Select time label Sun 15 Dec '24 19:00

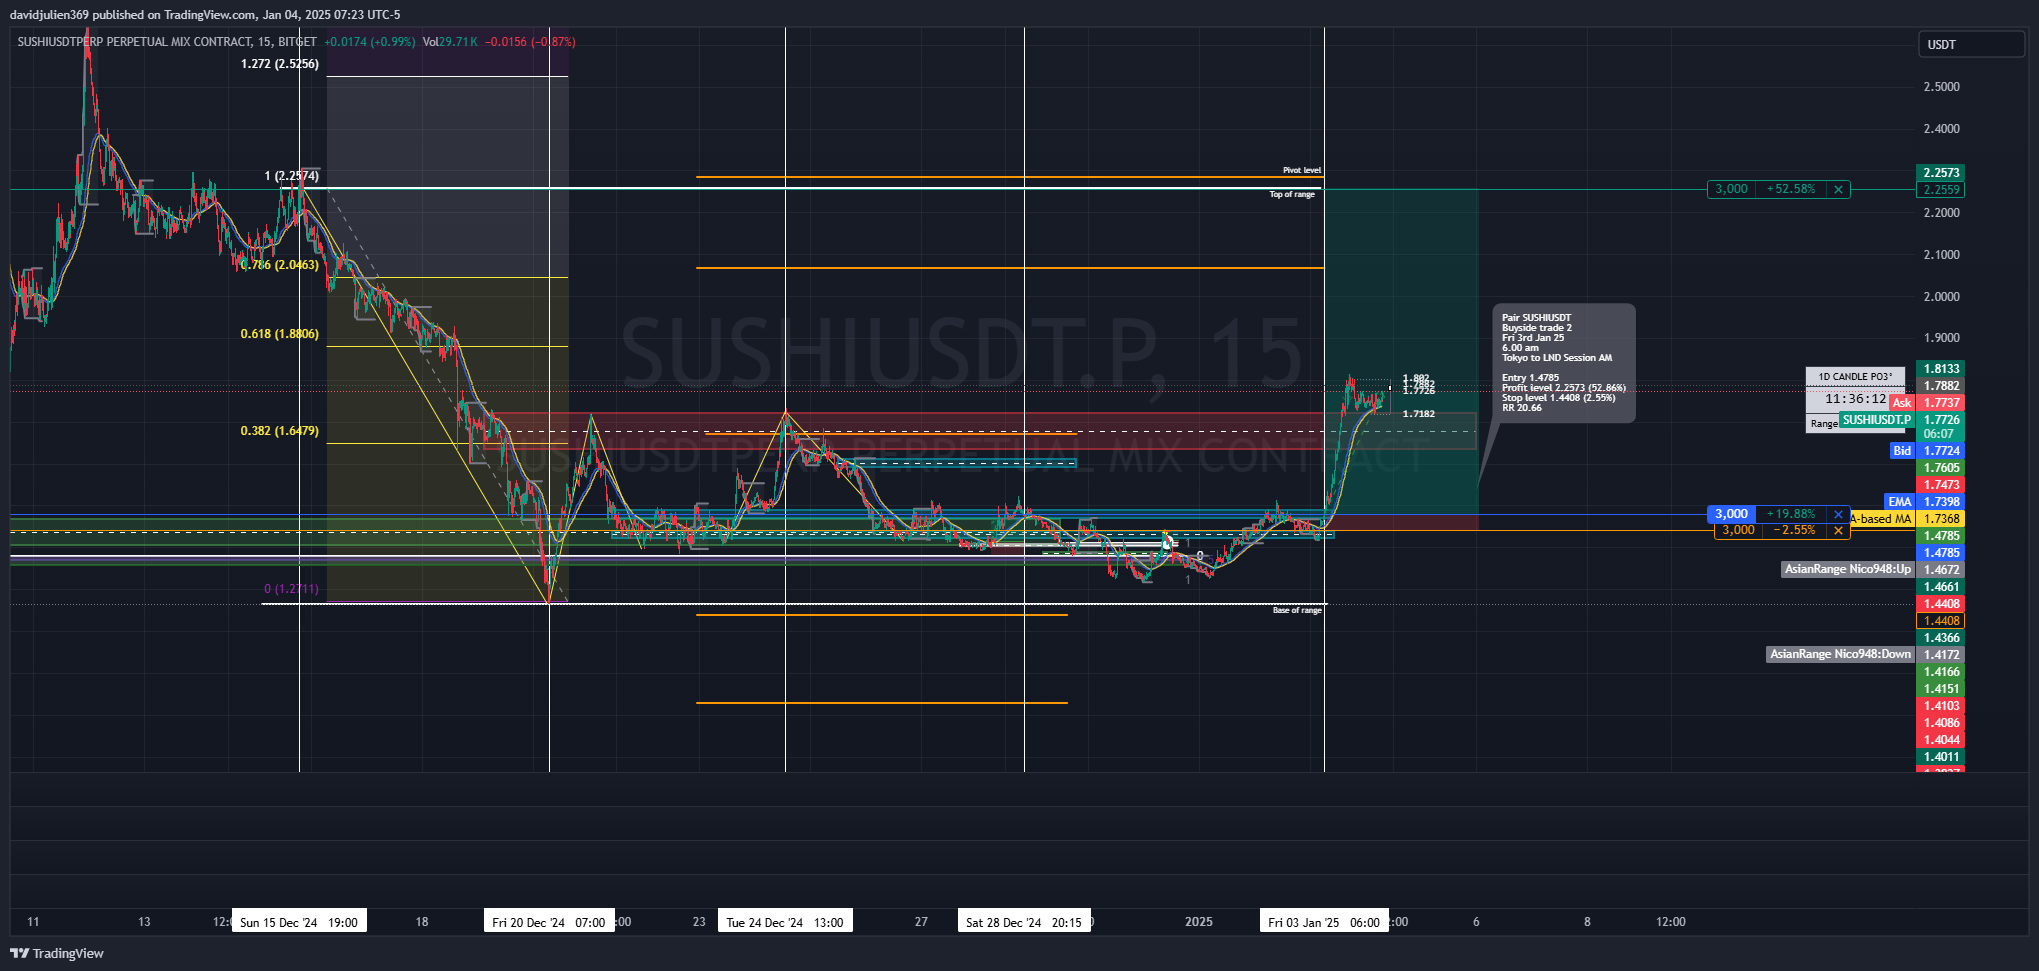coord(299,922)
